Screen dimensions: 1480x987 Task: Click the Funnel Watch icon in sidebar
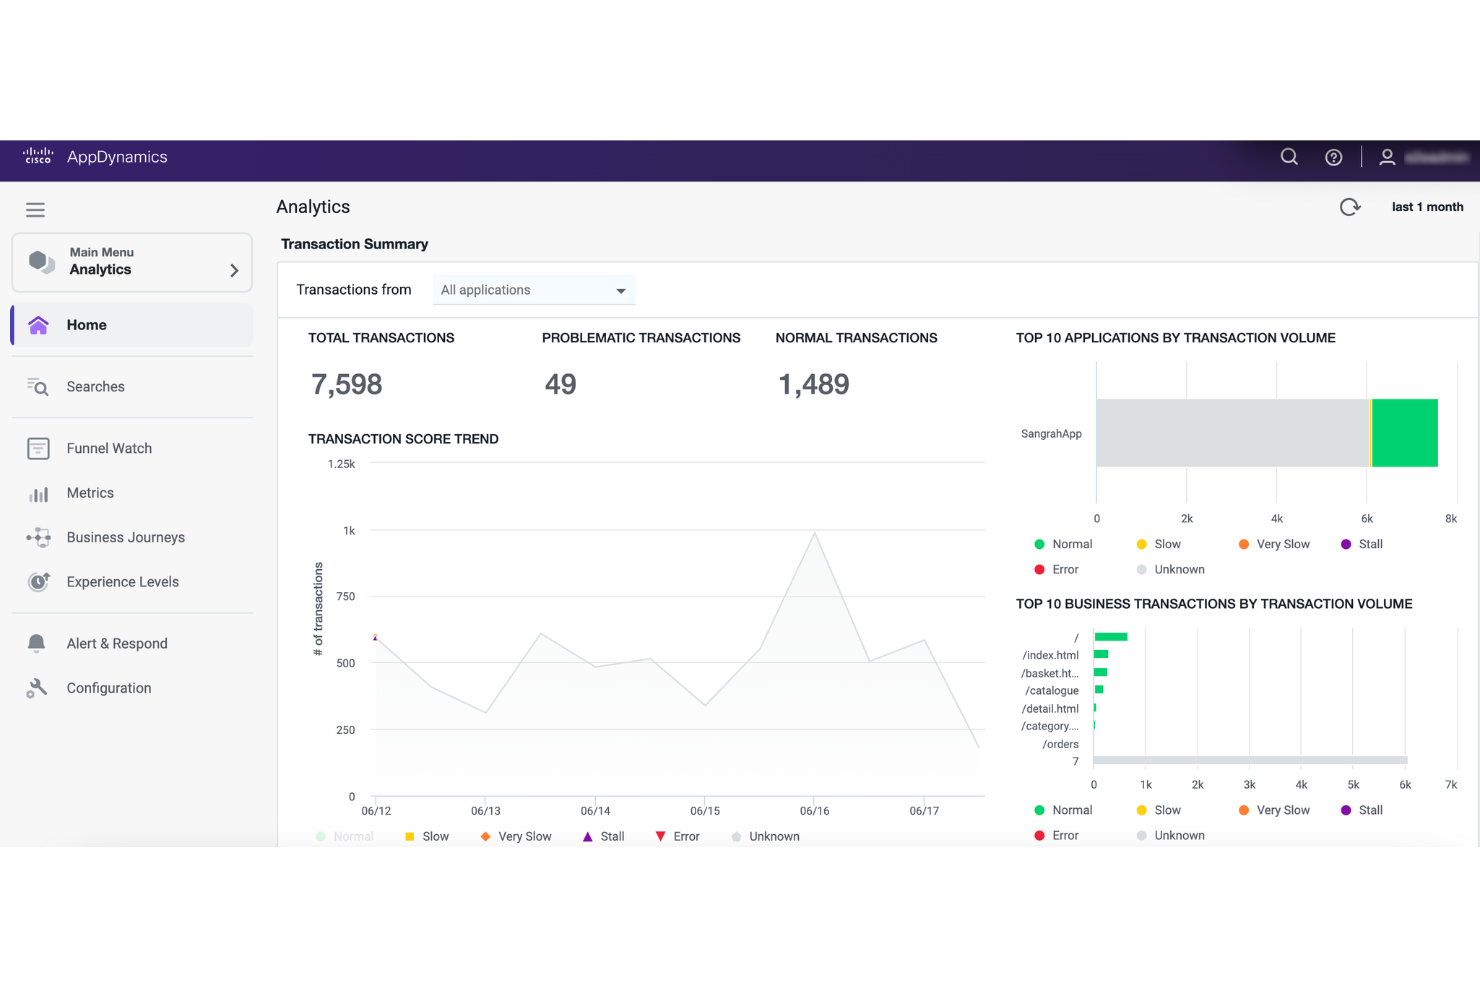point(38,449)
